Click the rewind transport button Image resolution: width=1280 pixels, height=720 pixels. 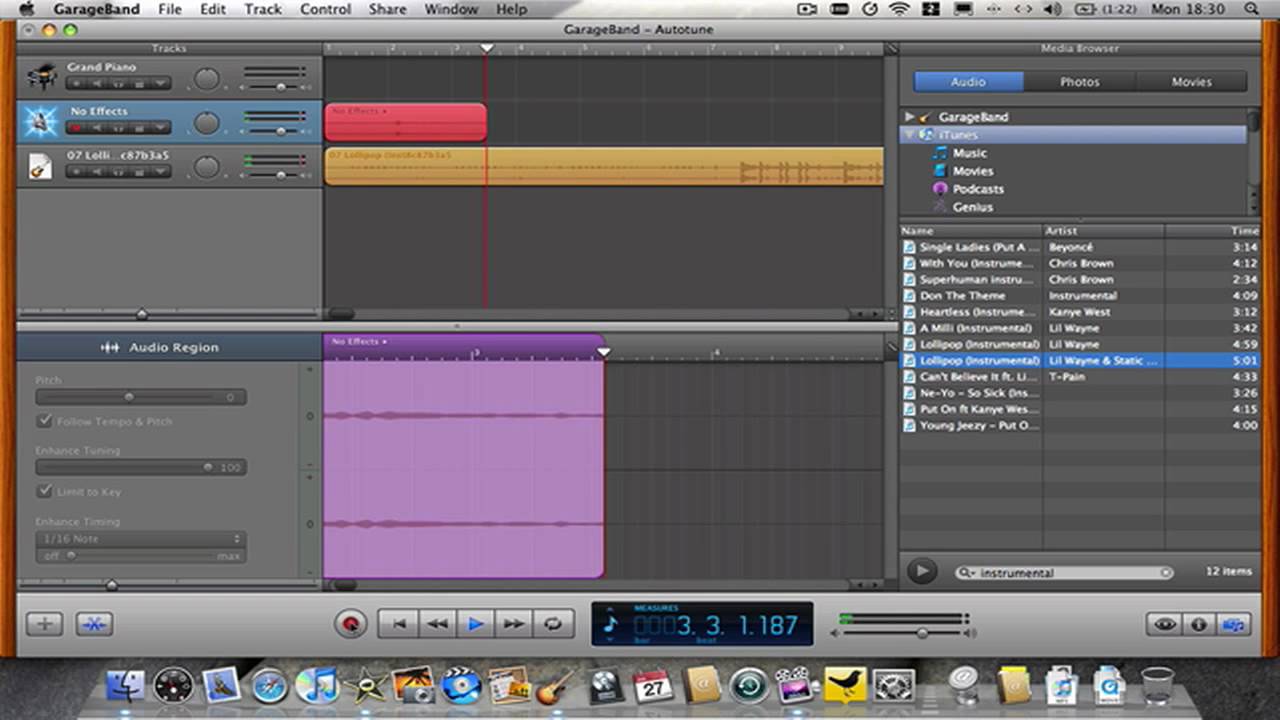tap(437, 624)
